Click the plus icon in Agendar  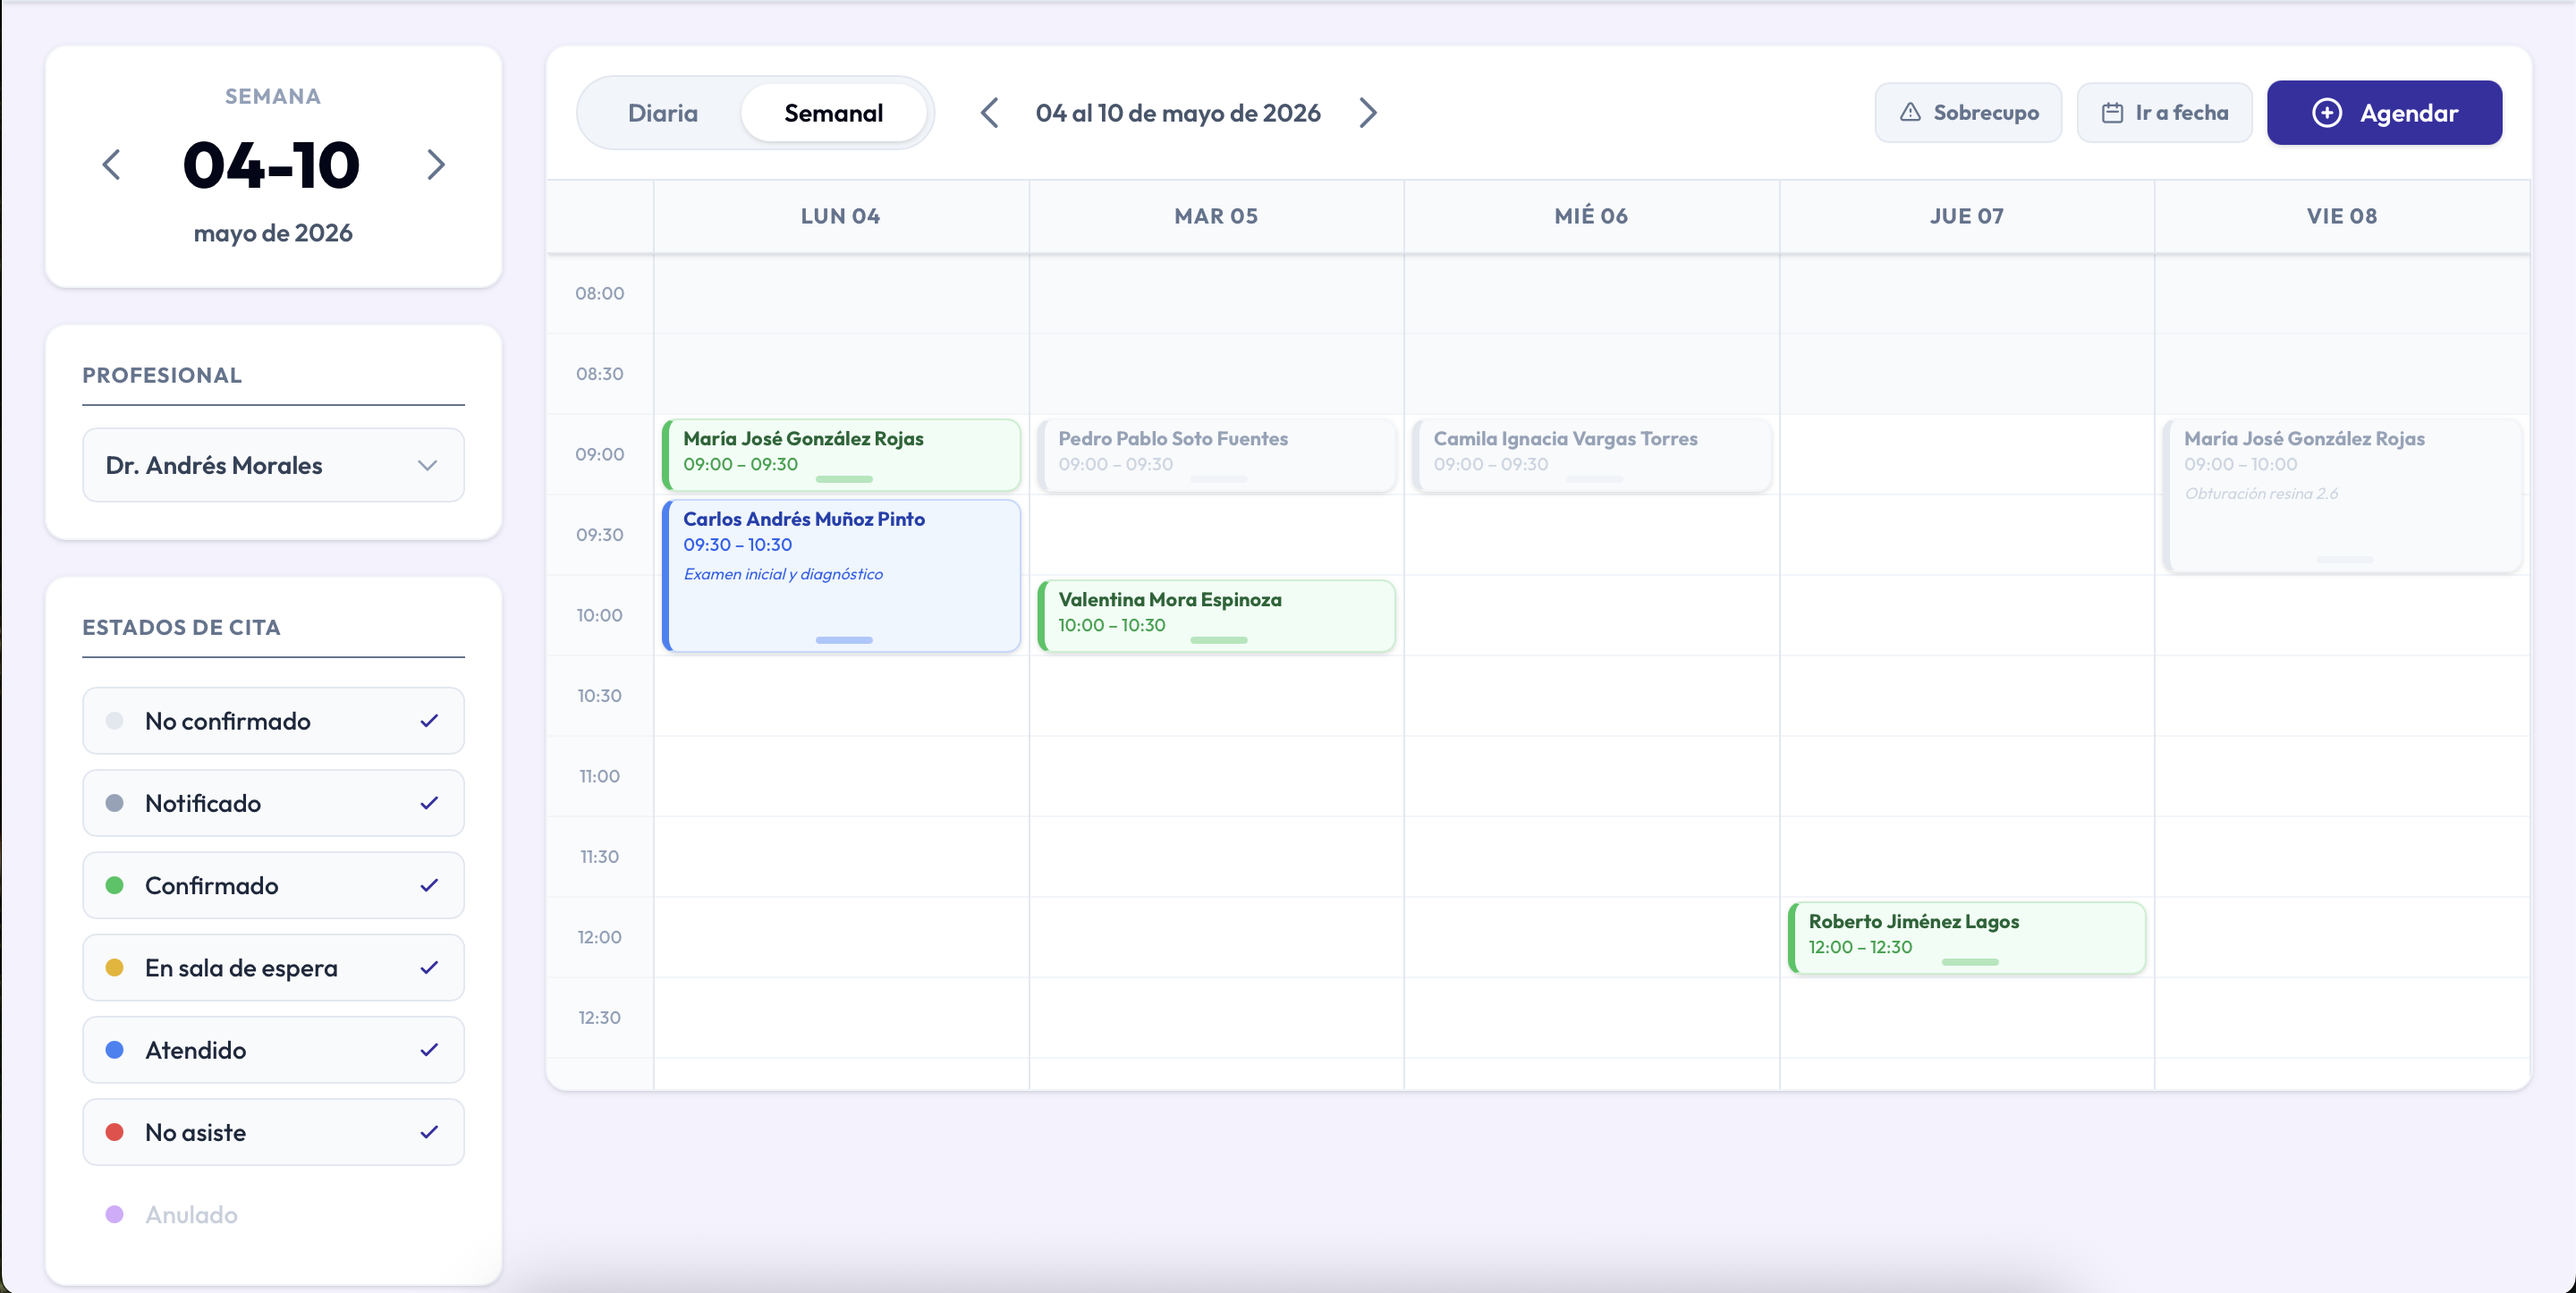(2327, 113)
